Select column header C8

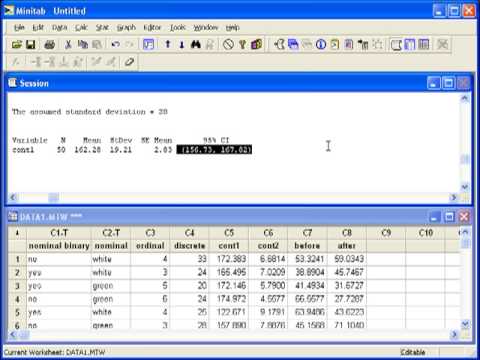[347, 233]
